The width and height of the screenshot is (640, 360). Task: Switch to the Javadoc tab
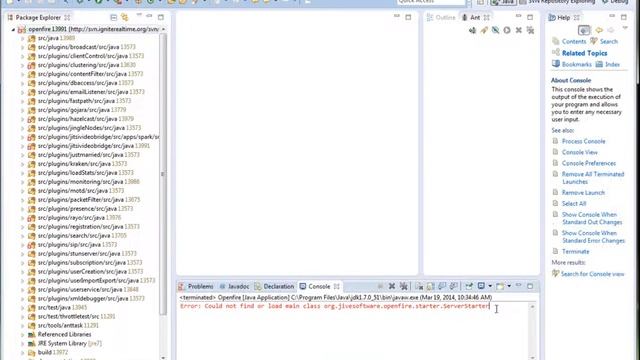(234, 286)
